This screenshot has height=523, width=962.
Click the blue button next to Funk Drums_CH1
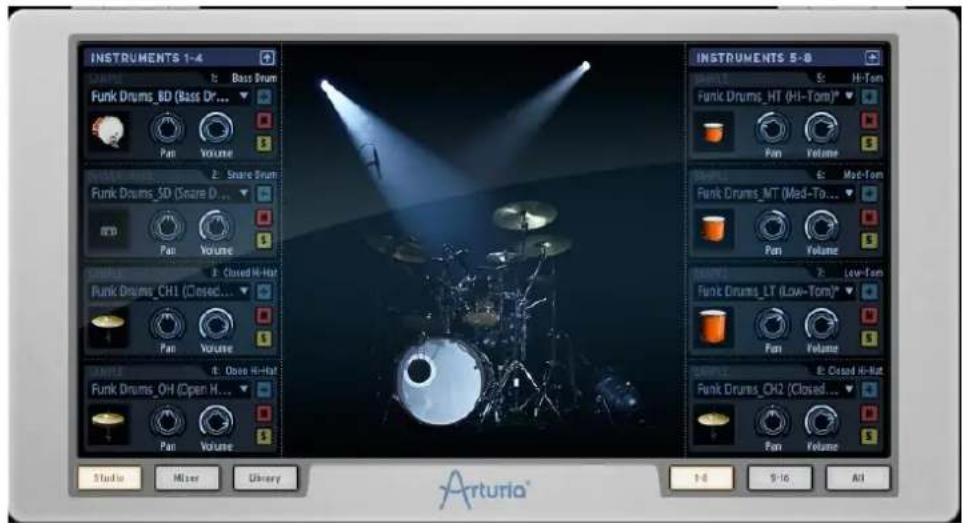click(264, 292)
